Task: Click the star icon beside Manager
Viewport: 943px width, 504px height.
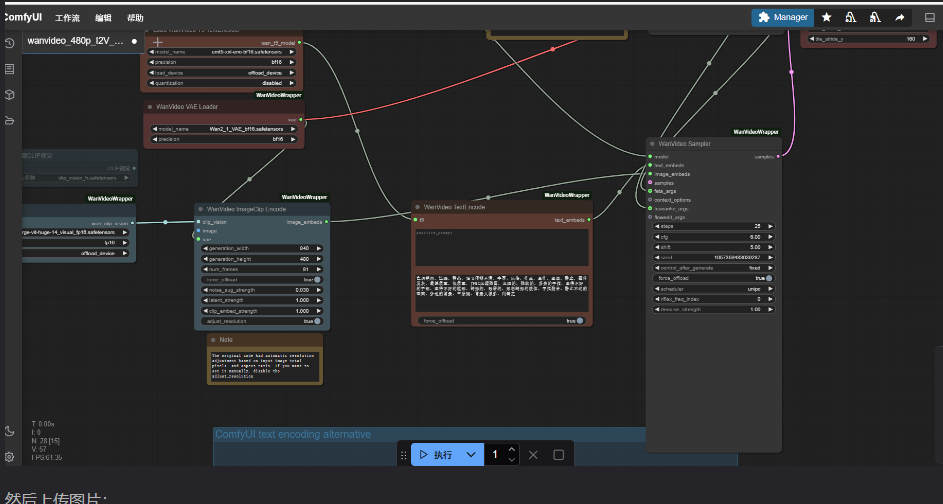Action: 826,17
